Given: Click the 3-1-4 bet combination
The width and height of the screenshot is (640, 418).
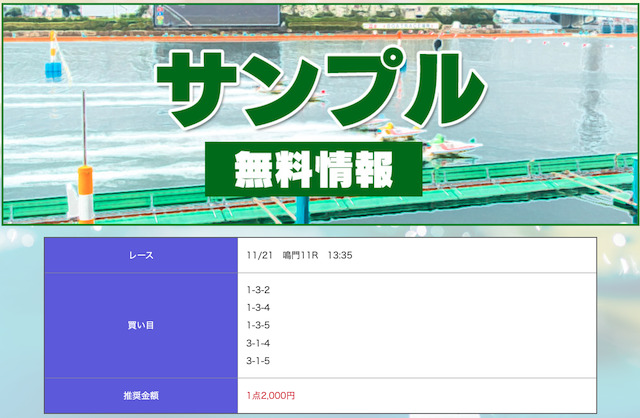Looking at the screenshot, I should pos(258,343).
